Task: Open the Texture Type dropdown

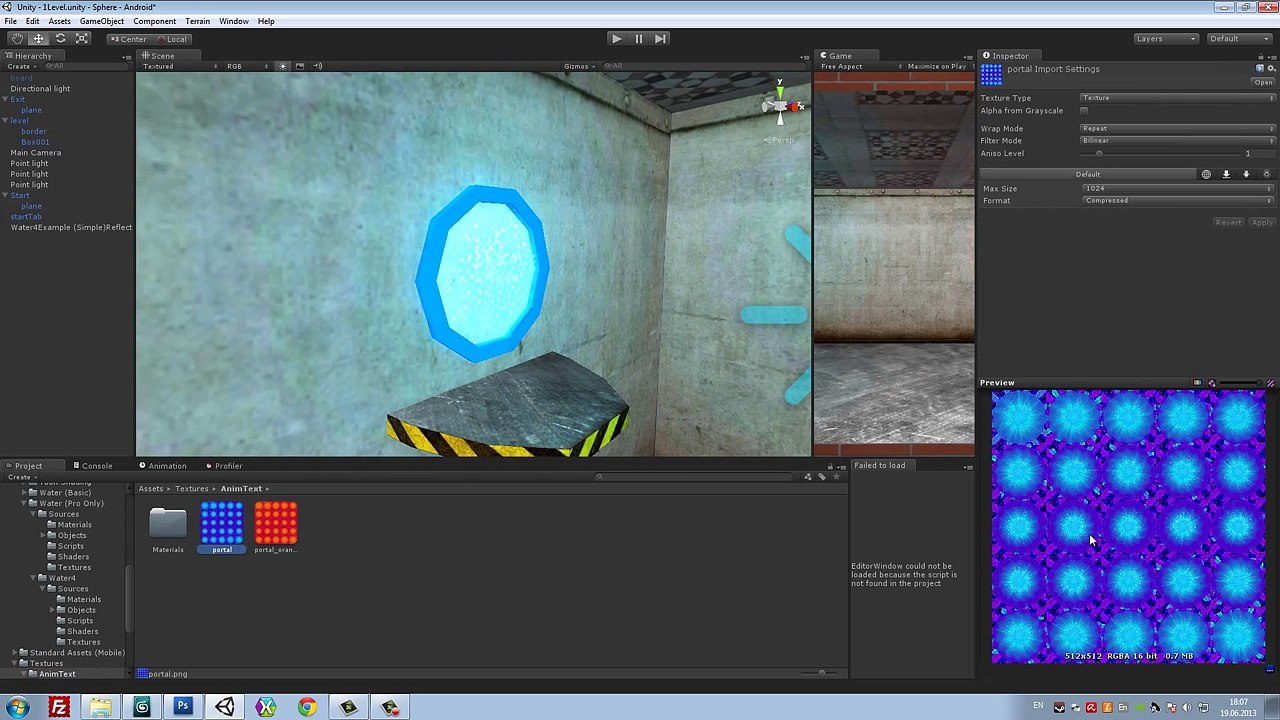Action: (x=1178, y=98)
